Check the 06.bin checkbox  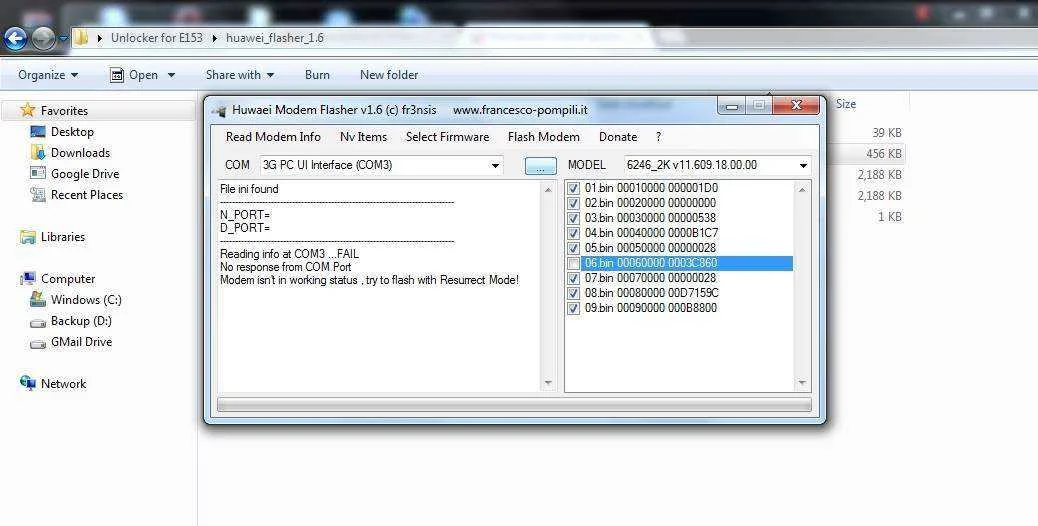pyautogui.click(x=573, y=263)
